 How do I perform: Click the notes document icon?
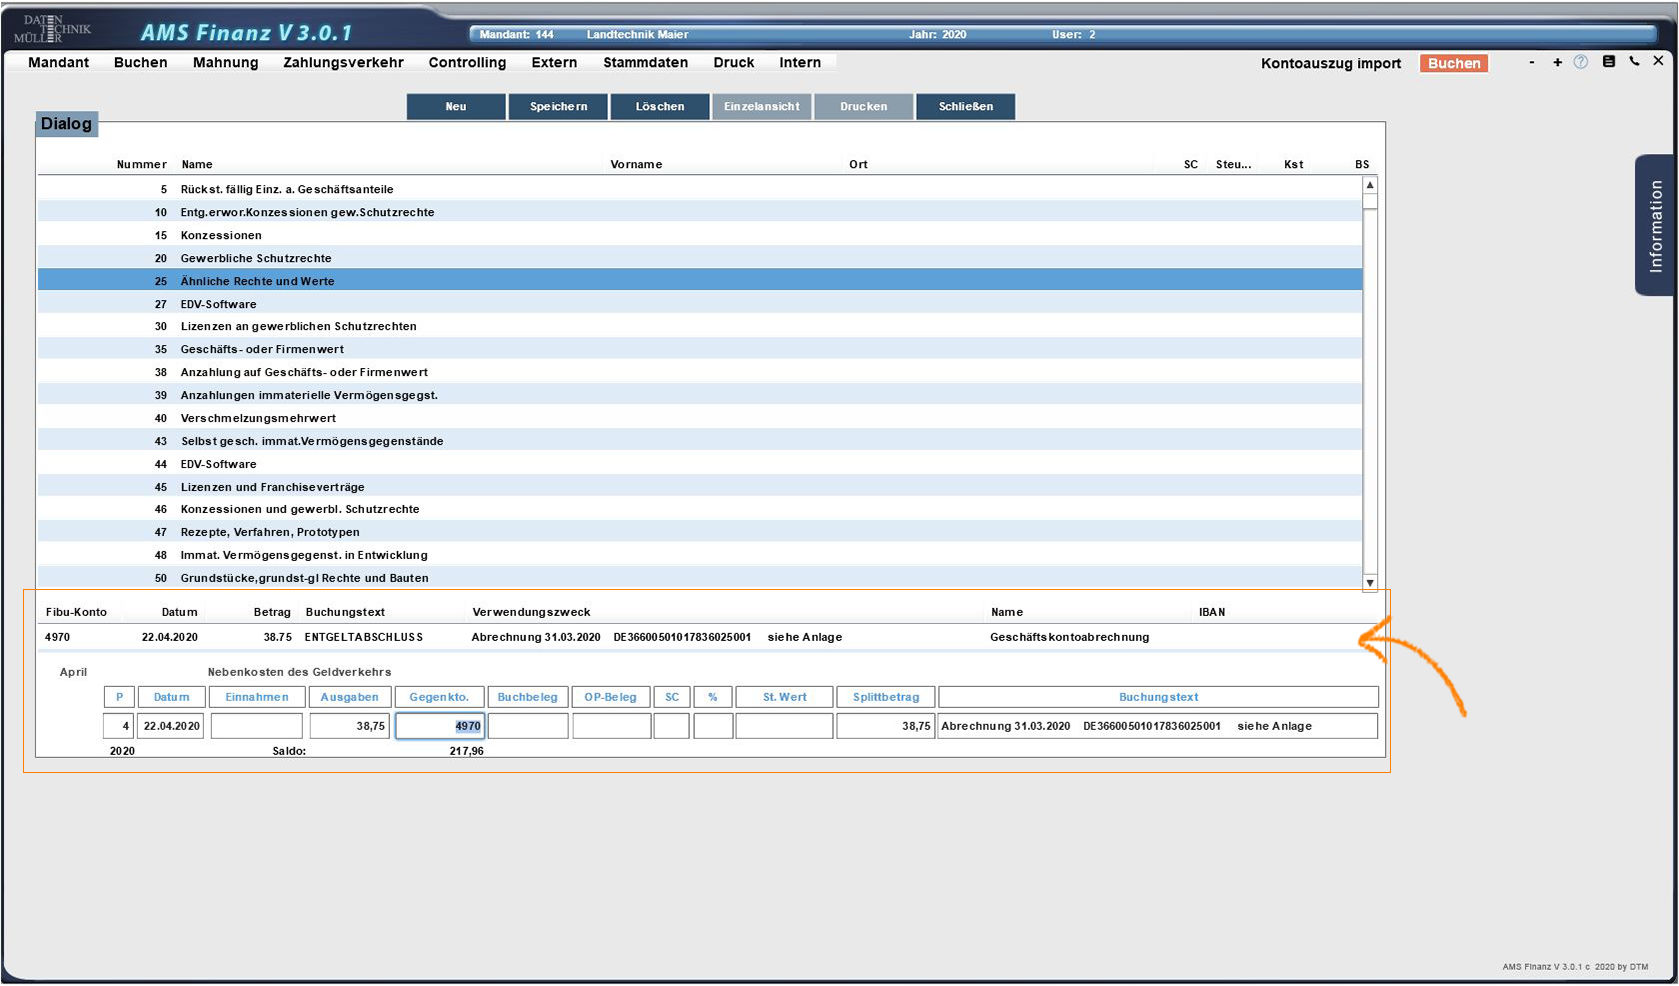click(x=1608, y=62)
